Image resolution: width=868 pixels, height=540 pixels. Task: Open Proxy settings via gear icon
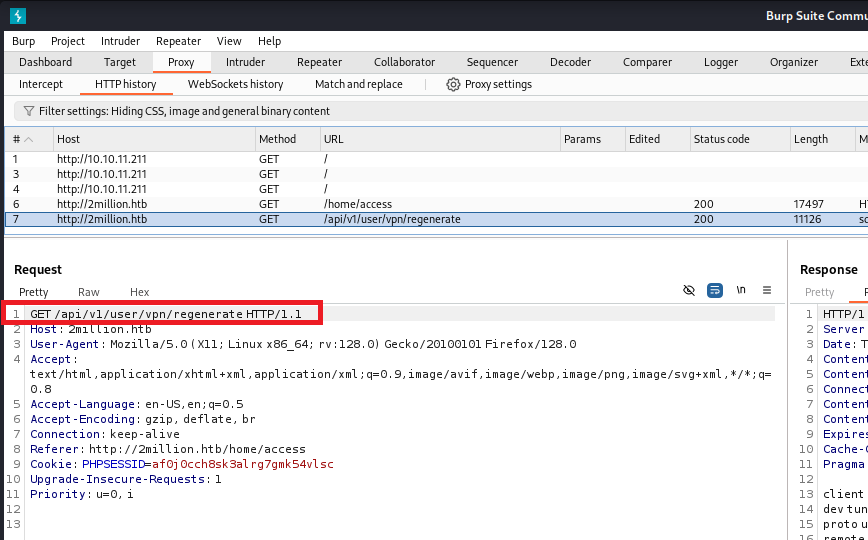453,85
